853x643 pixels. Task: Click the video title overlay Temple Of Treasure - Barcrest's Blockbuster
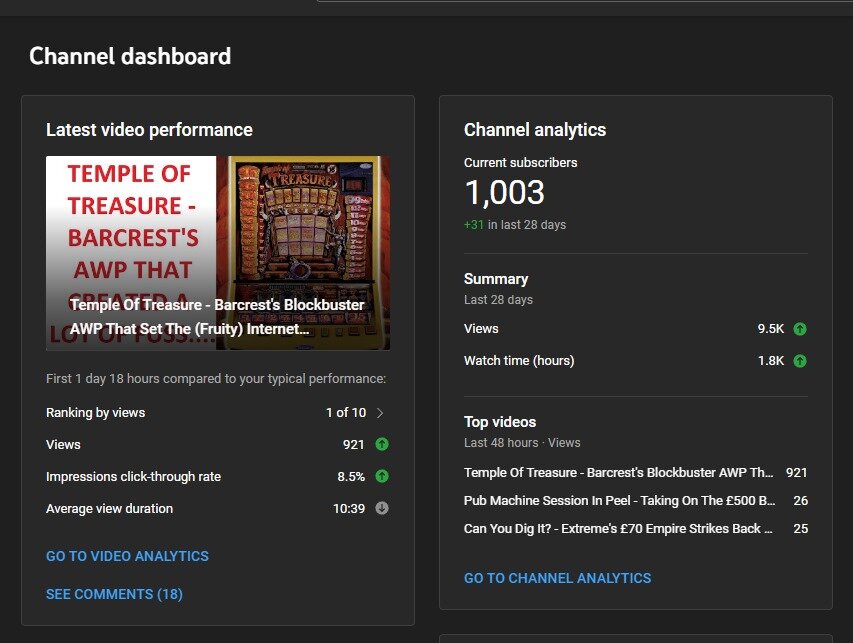click(x=217, y=317)
